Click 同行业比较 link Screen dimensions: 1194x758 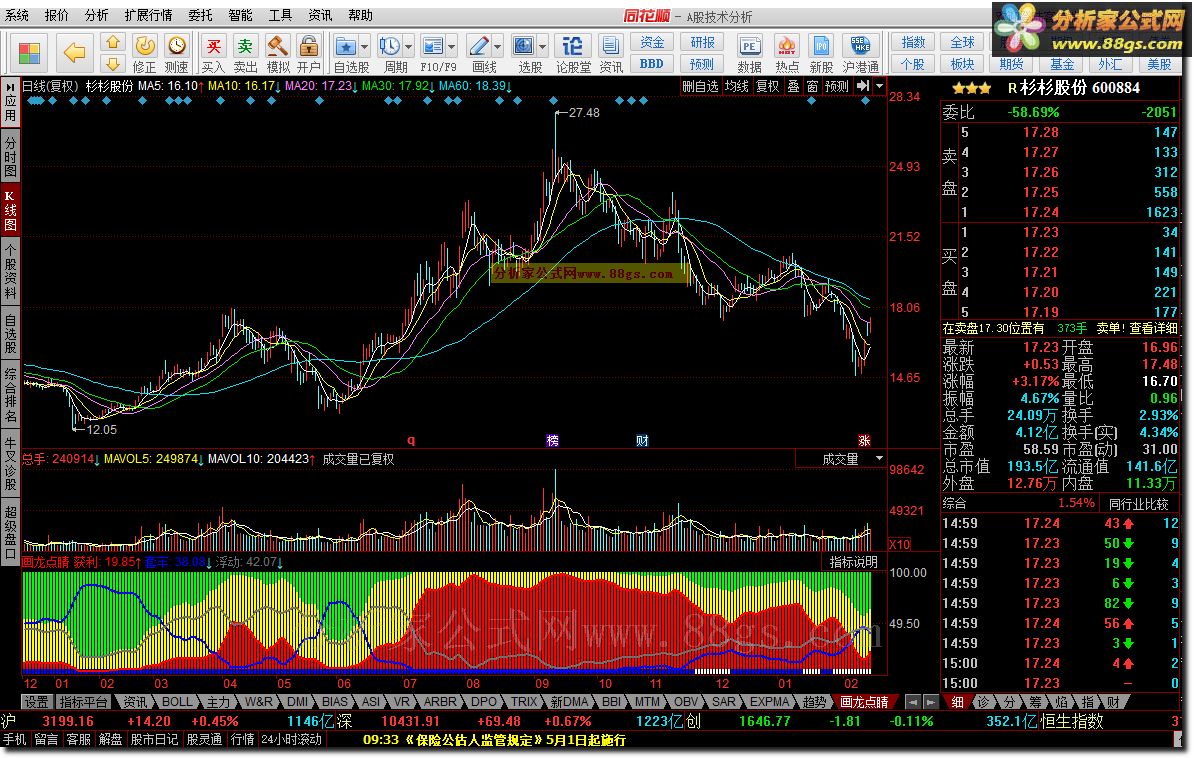[1138, 504]
